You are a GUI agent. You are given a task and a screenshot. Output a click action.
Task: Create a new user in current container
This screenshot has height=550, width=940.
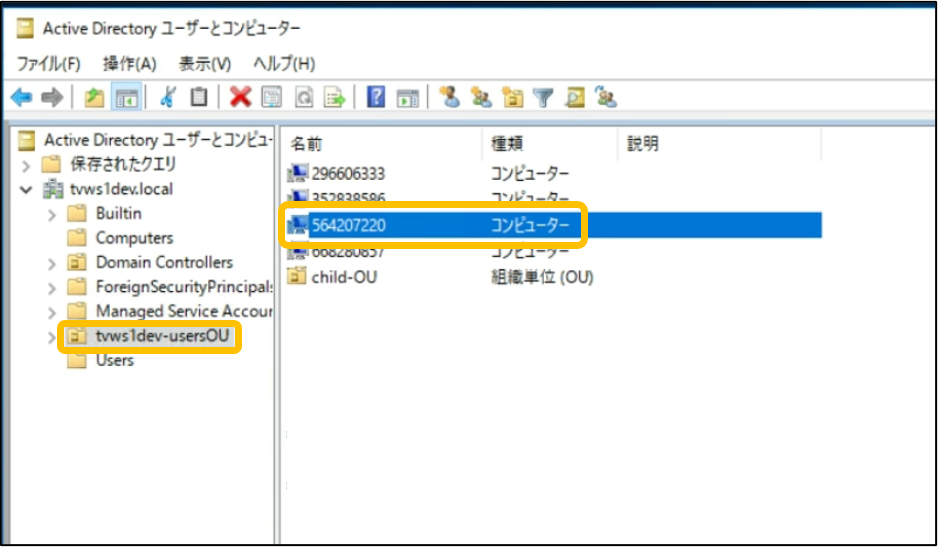point(450,97)
